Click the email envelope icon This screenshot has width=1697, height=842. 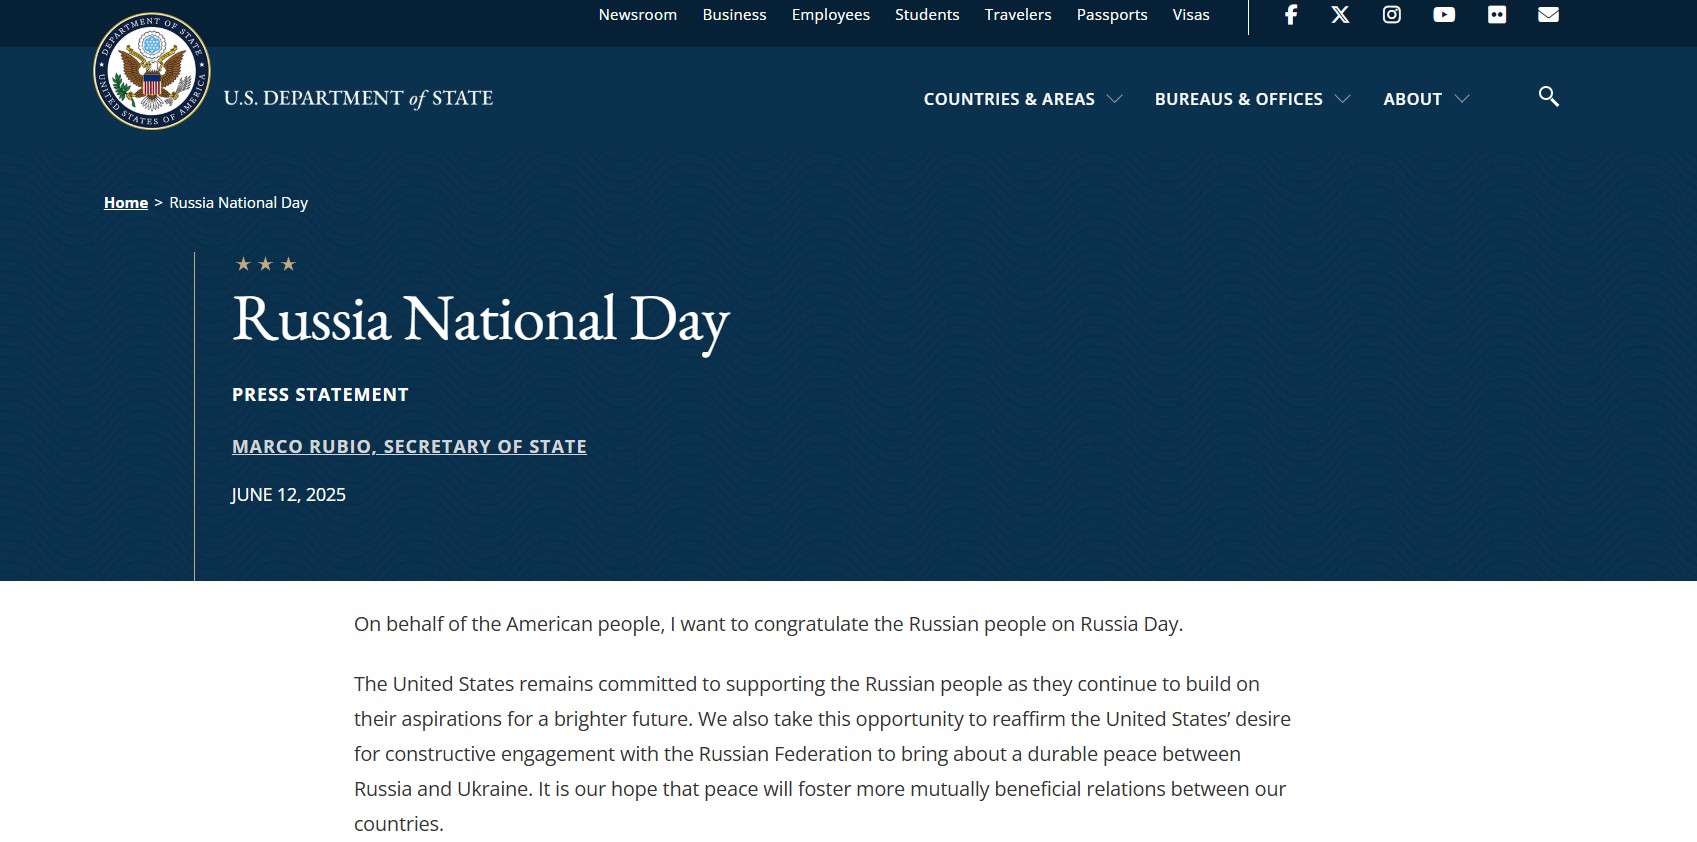coord(1548,15)
